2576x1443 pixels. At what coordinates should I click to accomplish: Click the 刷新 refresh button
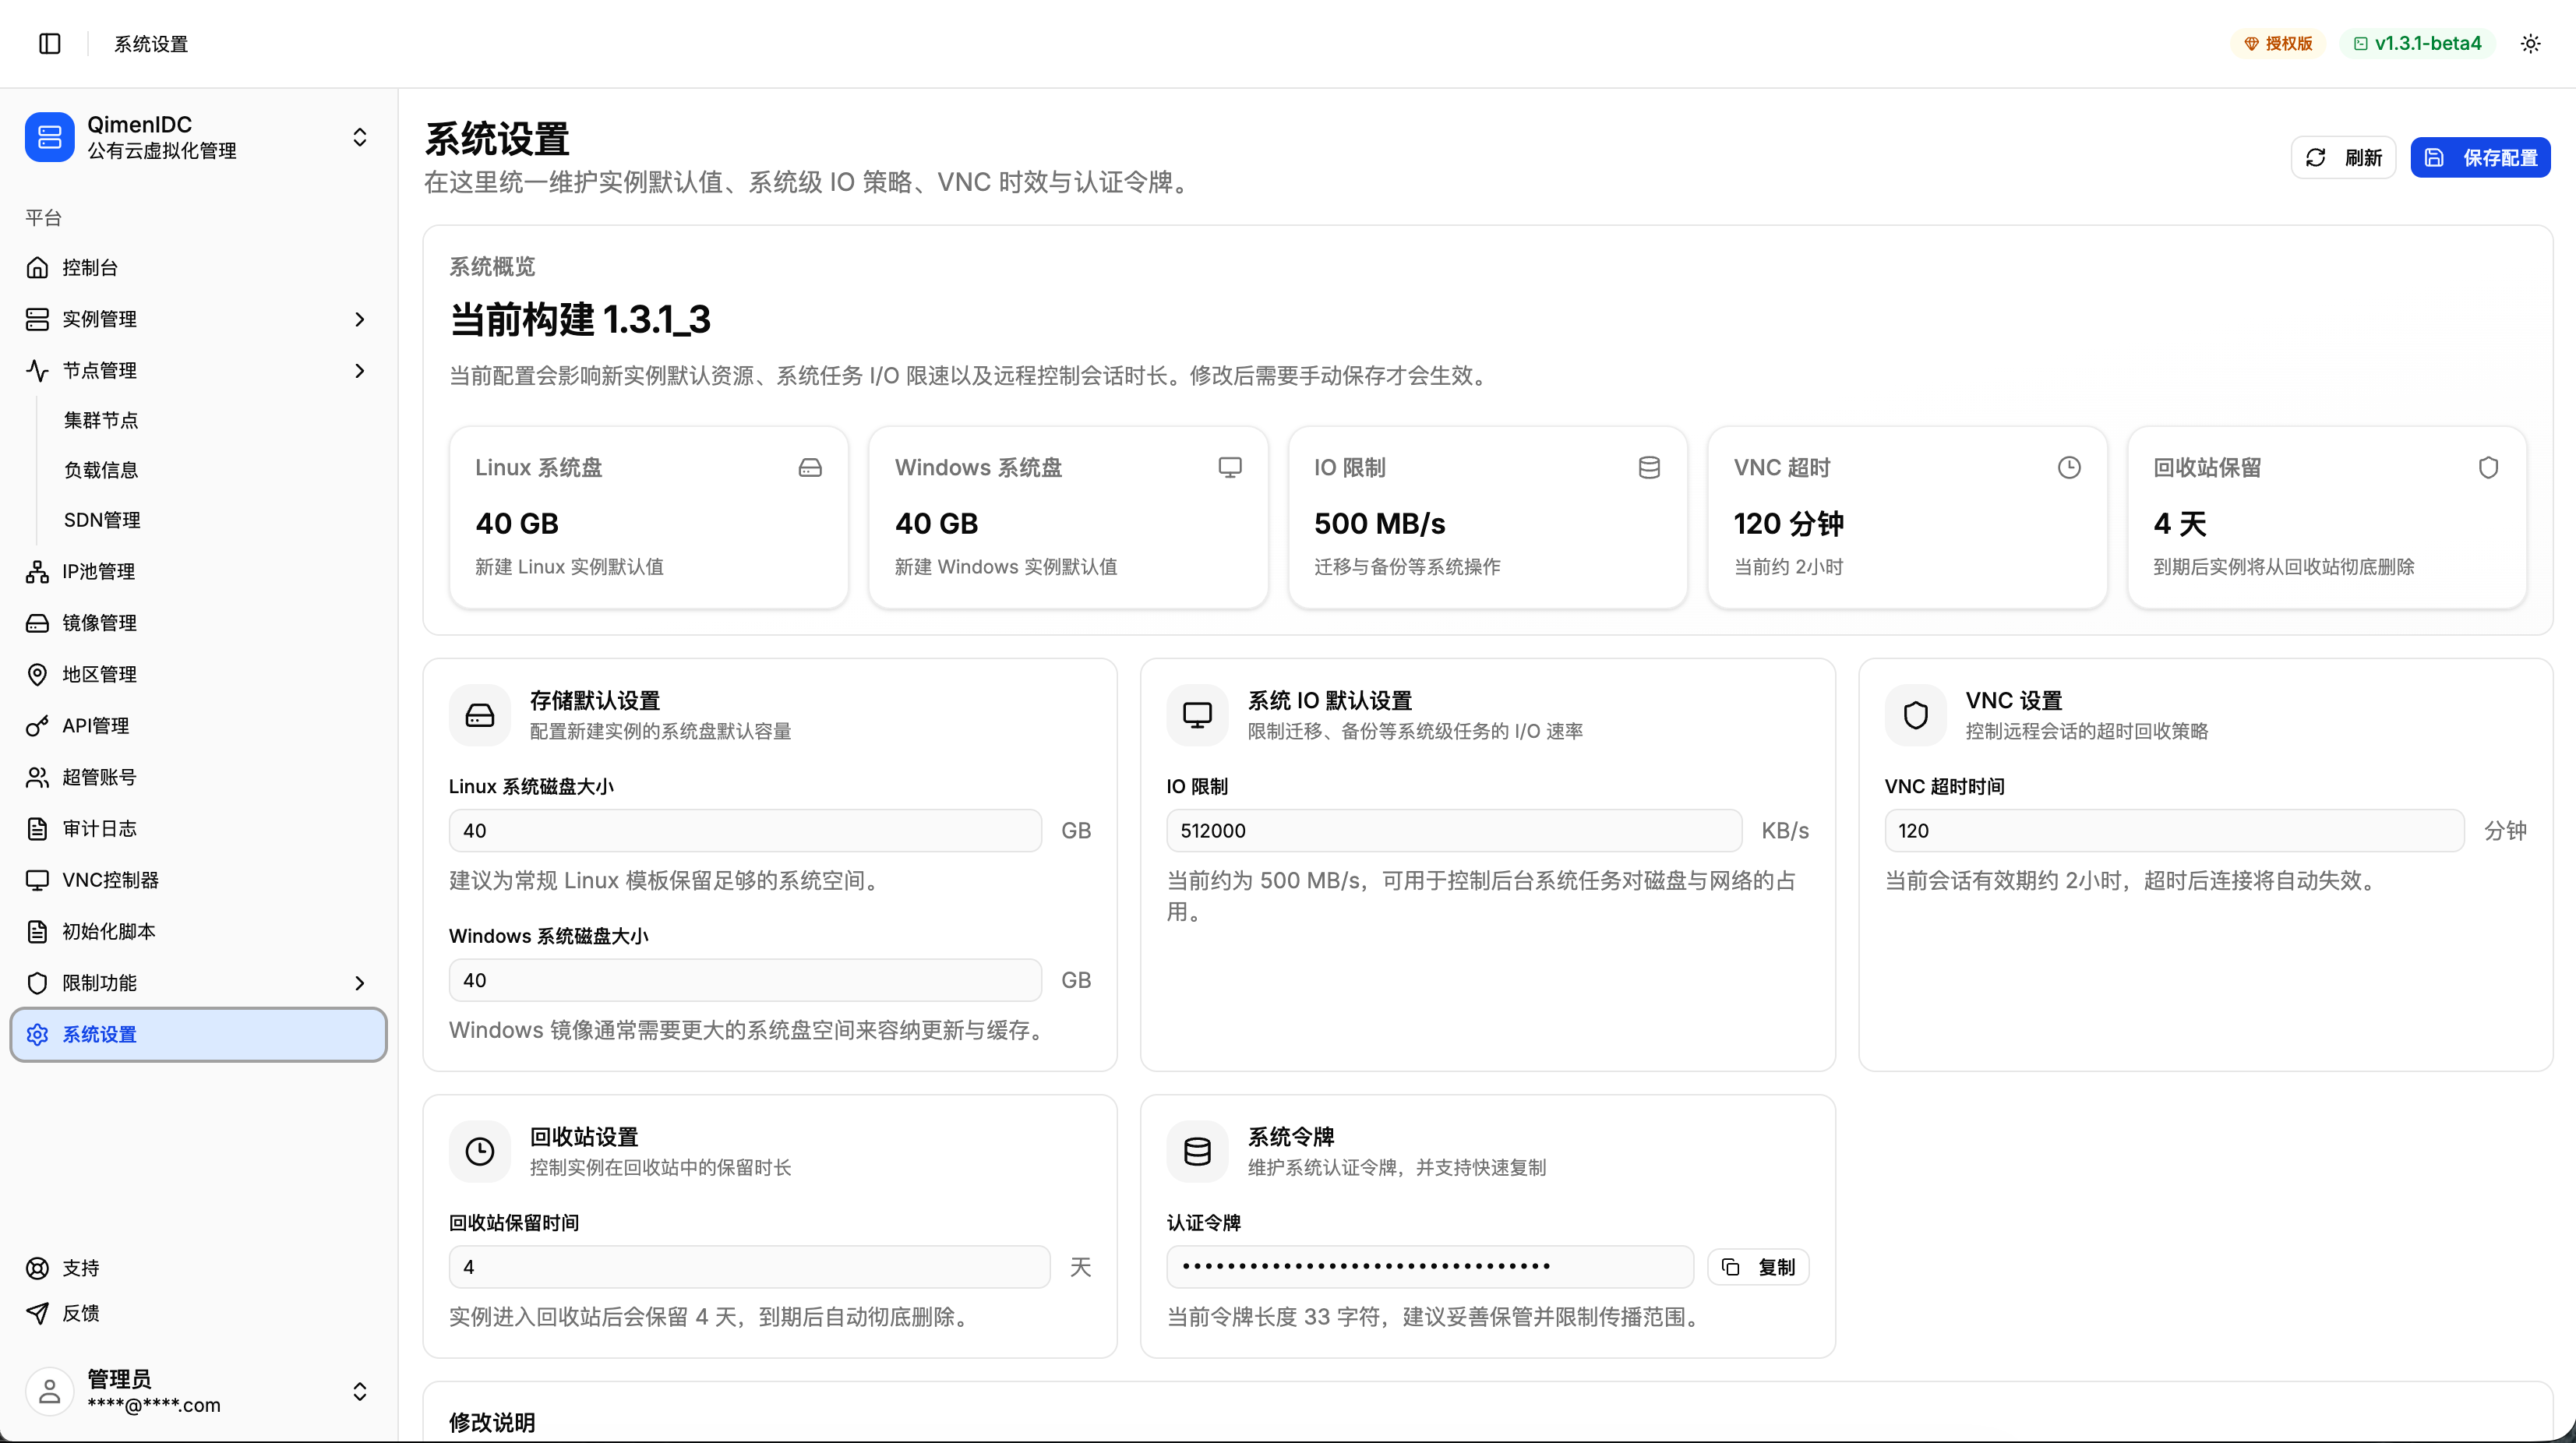(x=2342, y=157)
